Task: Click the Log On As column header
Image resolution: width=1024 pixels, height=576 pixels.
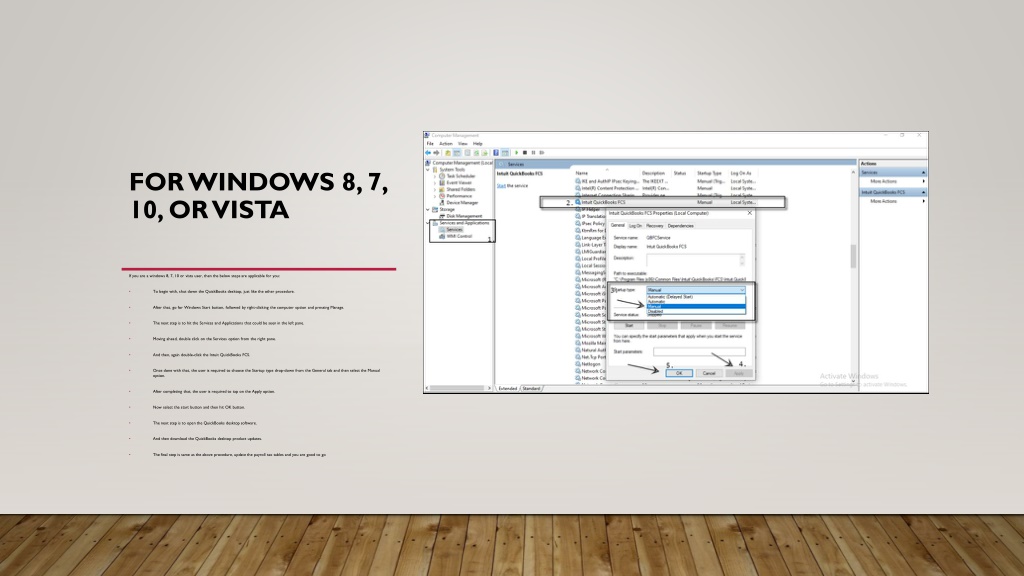Action: point(741,174)
